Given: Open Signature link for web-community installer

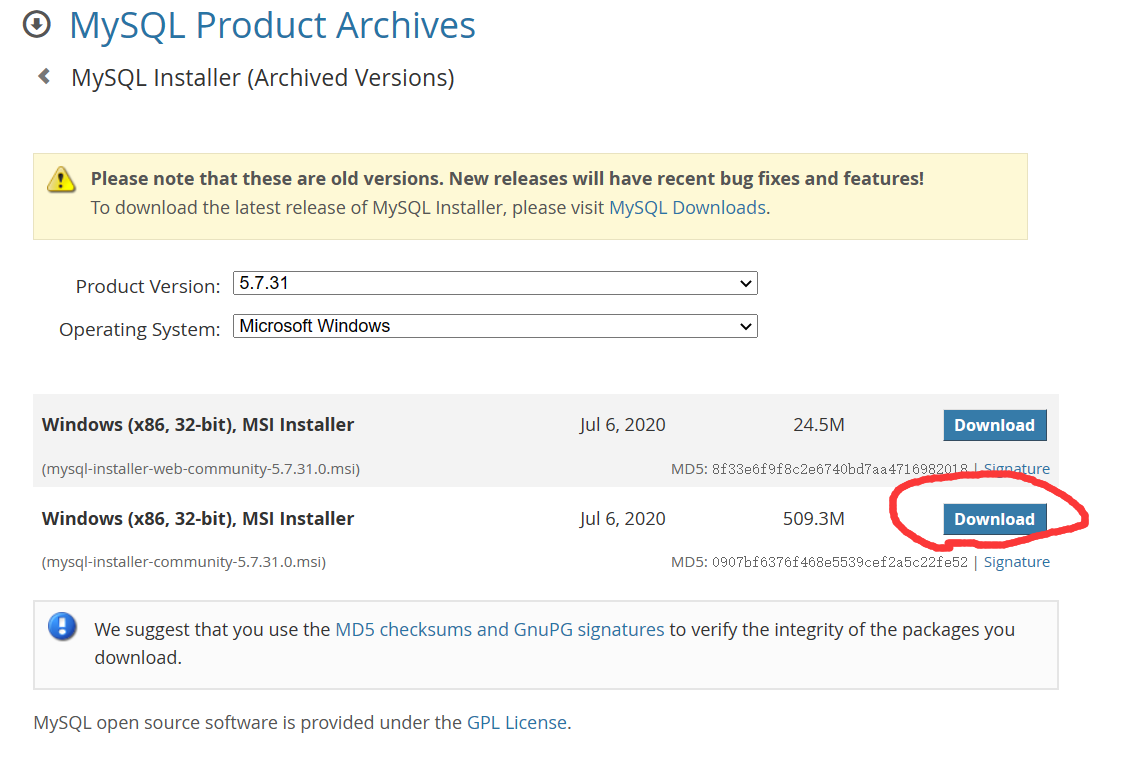Looking at the screenshot, I should click(1016, 468).
